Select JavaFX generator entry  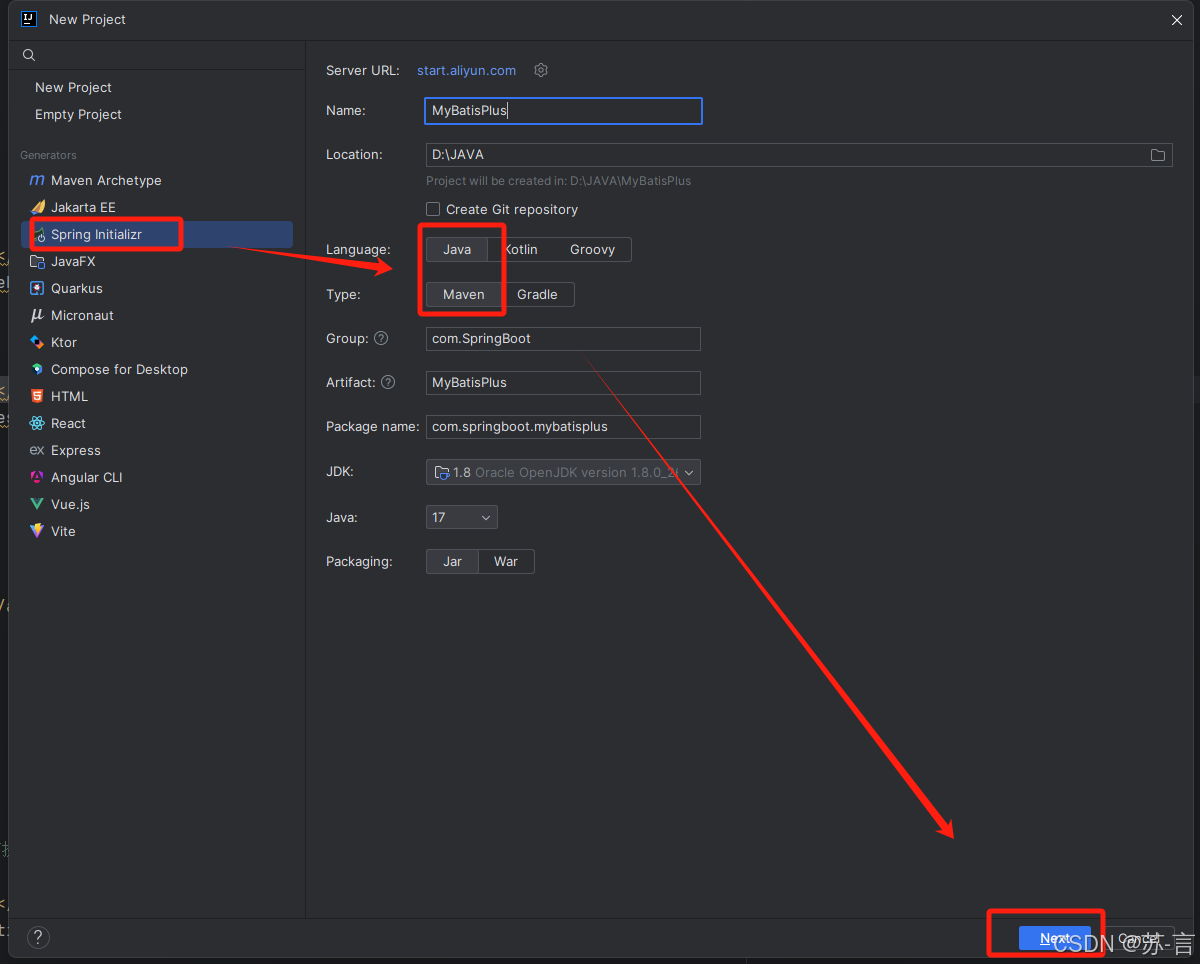(x=73, y=261)
